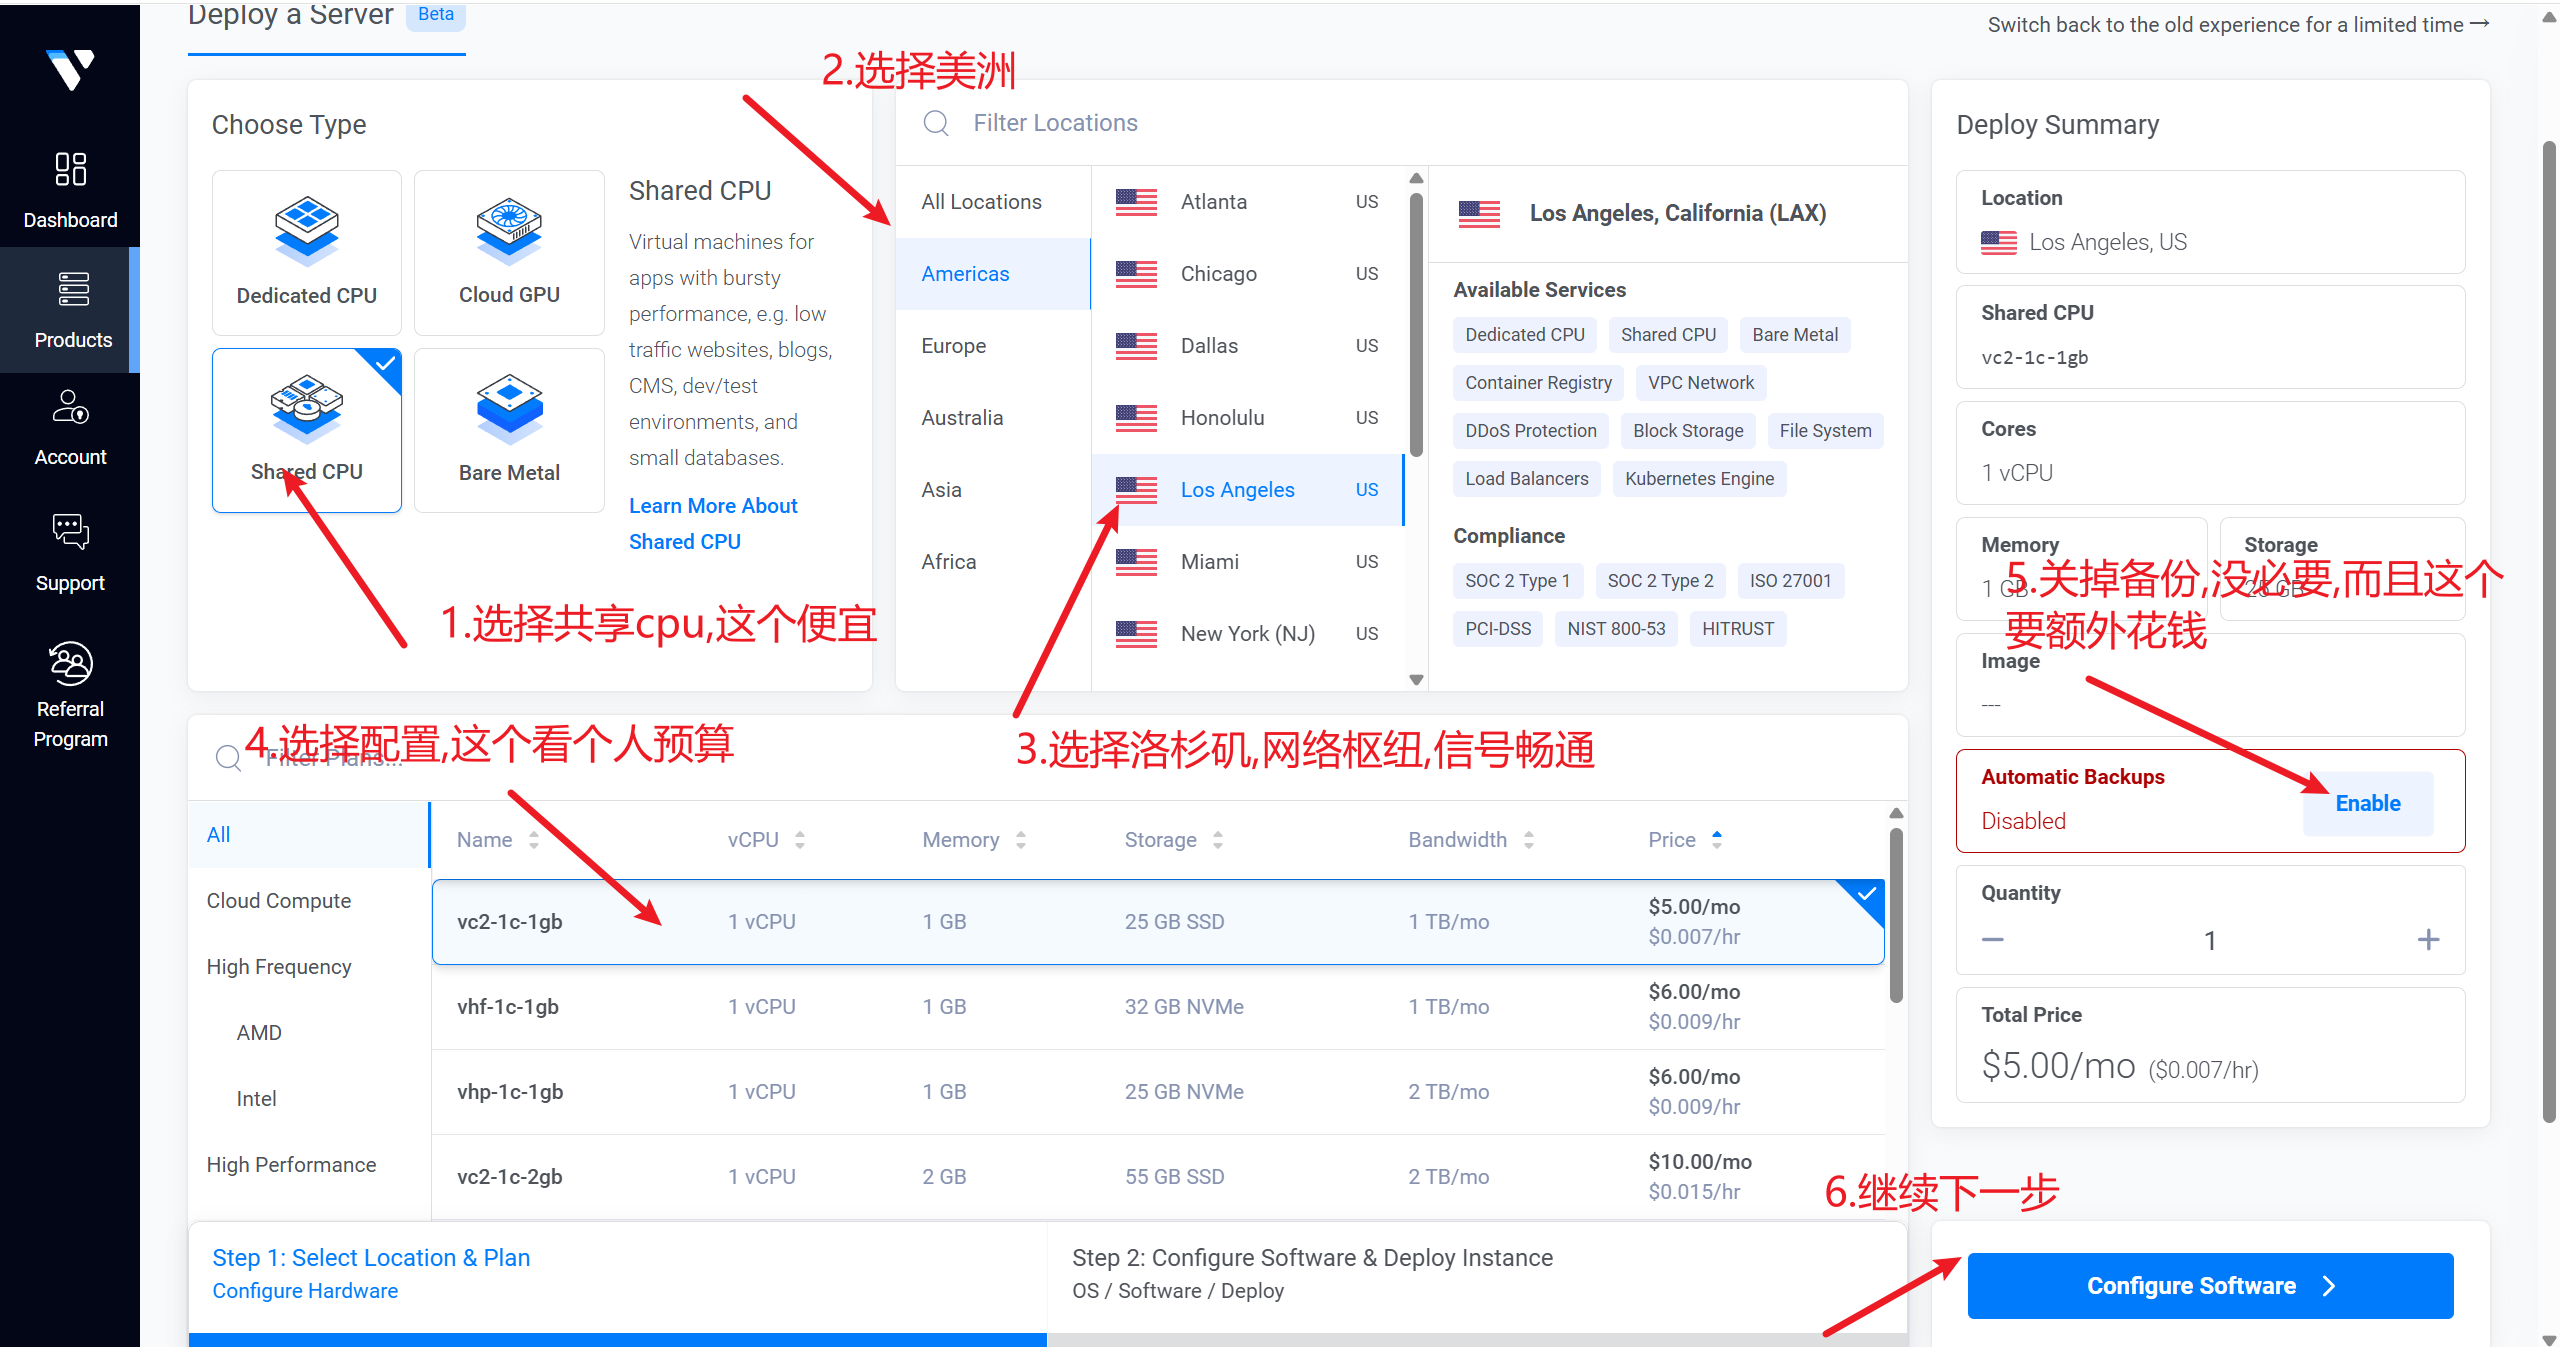The image size is (2560, 1347).
Task: Click the ISO 27001 compliance tag
Action: pos(1790,581)
